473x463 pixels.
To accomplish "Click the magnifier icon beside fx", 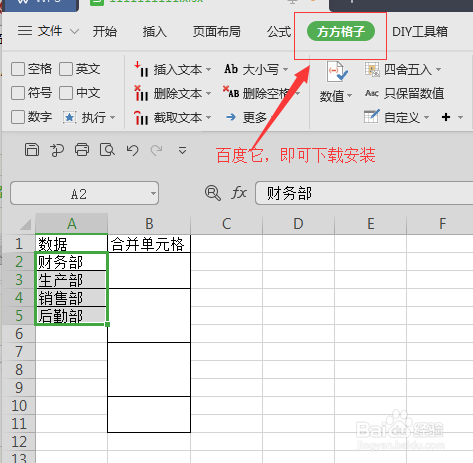I will coord(213,193).
